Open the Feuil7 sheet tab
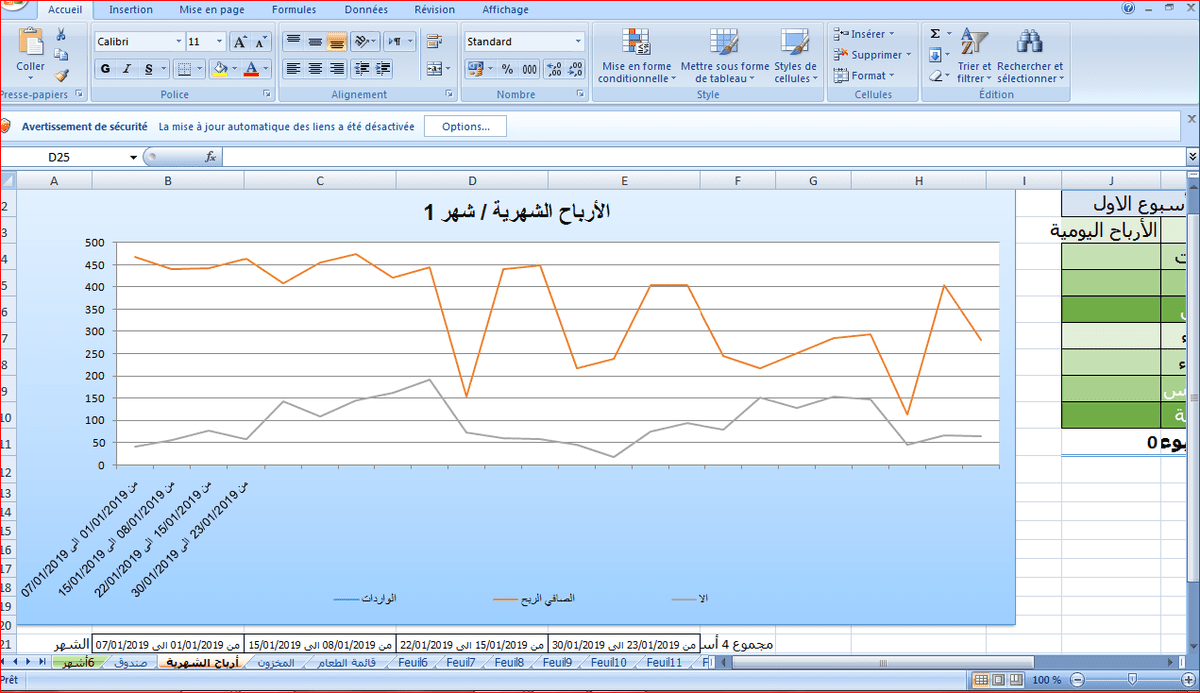The width and height of the screenshot is (1200, 693). point(461,662)
